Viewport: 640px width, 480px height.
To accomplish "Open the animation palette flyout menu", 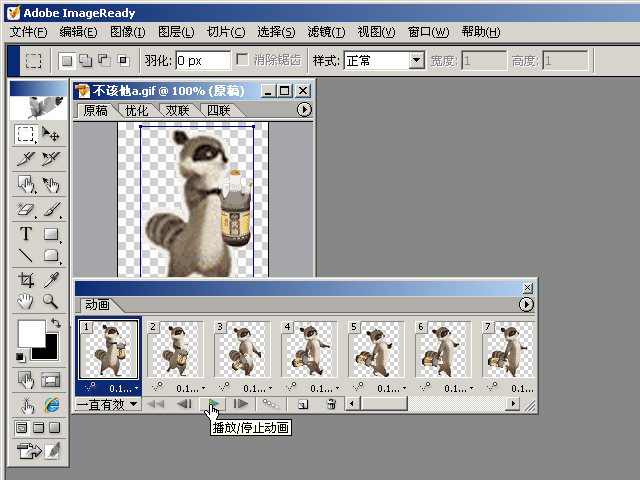I will click(526, 304).
